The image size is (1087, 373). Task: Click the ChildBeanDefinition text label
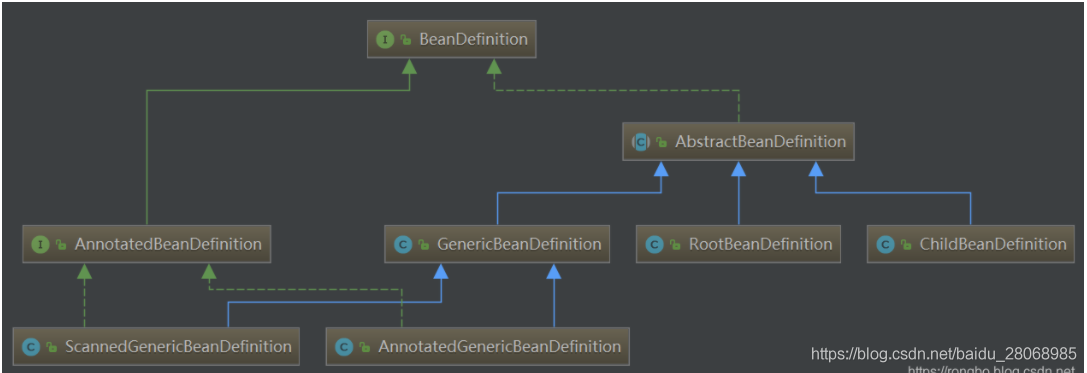[993, 244]
